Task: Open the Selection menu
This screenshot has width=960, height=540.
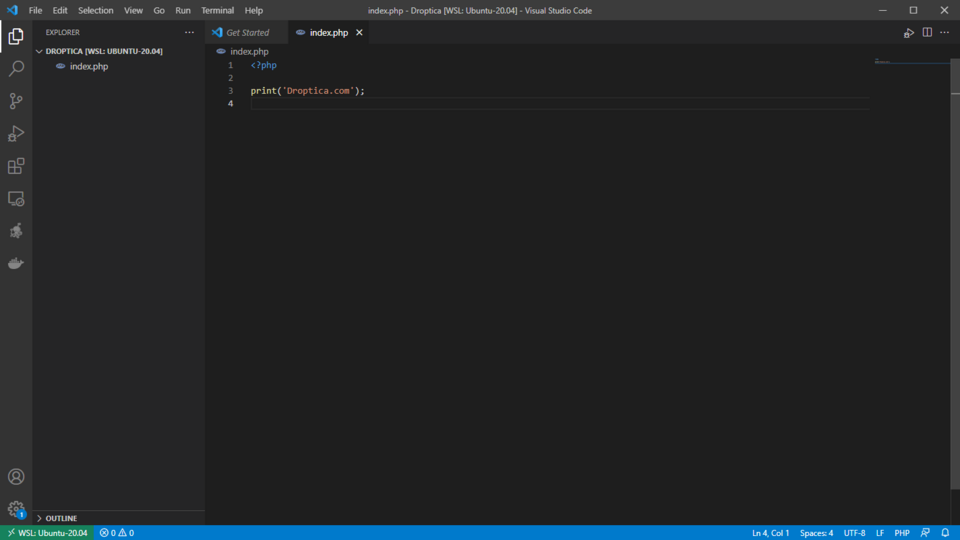Action: (x=96, y=10)
